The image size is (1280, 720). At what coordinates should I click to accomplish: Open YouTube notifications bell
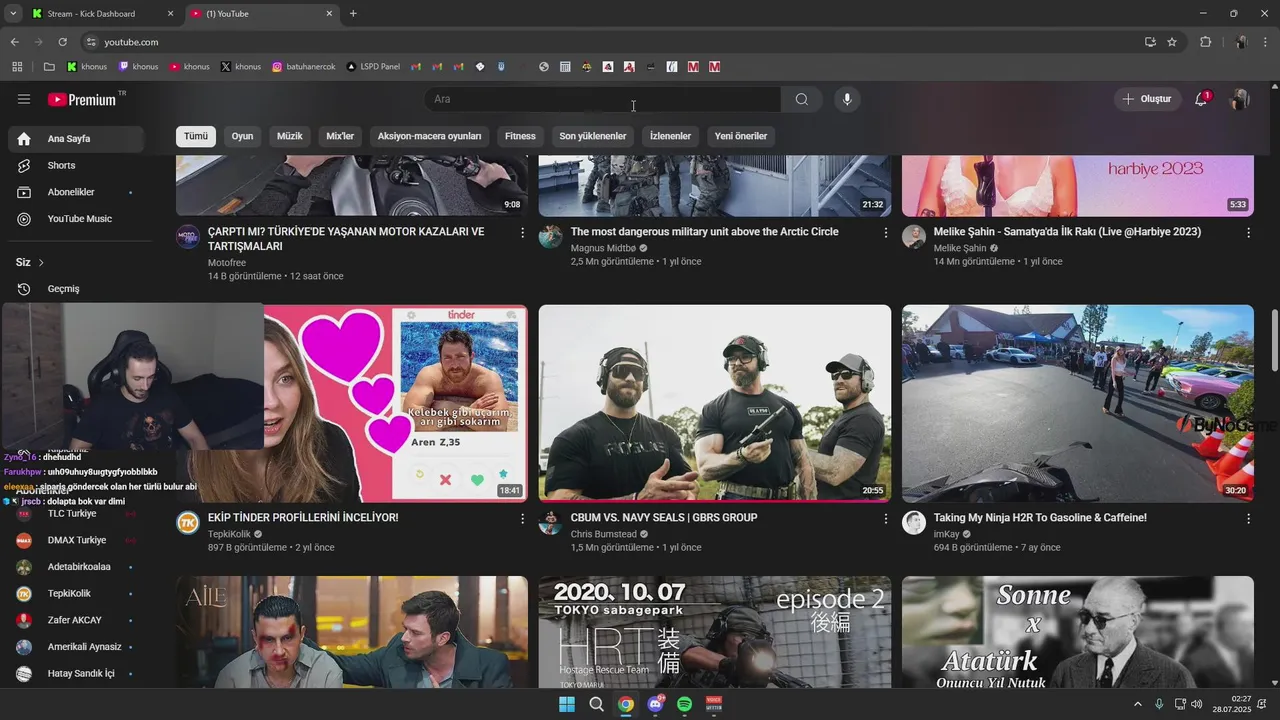(1202, 99)
